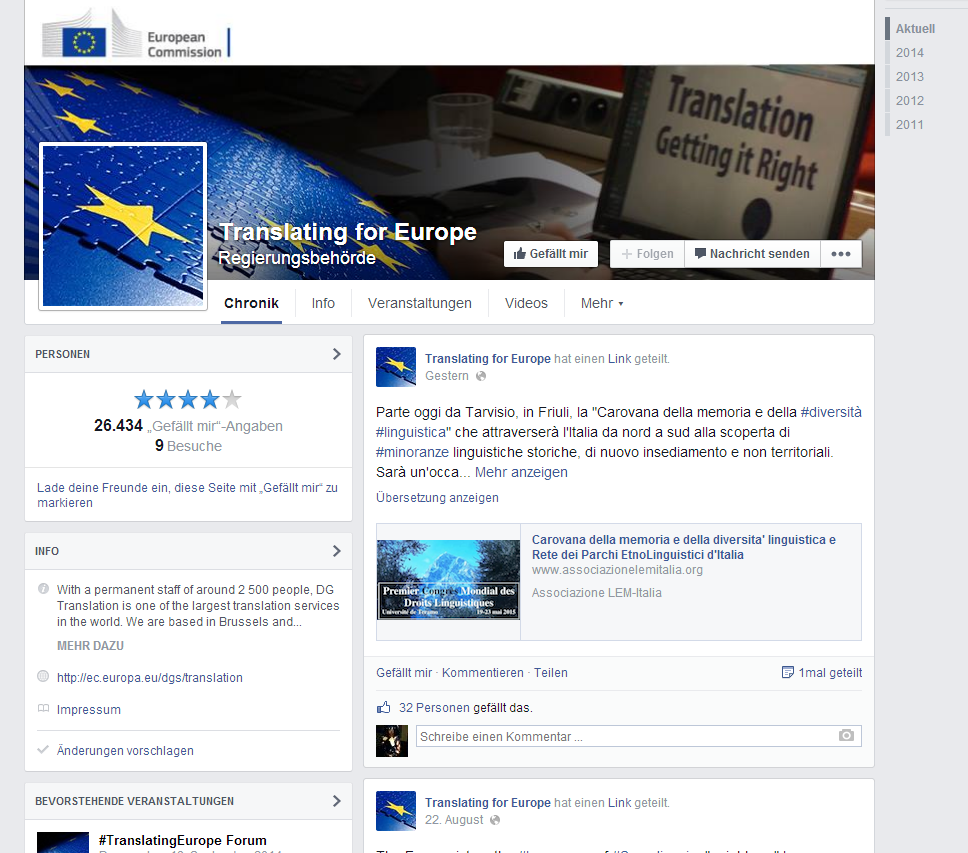Viewport: 968px width, 853px height.
Task: Click Kommentieren under the post
Action: (x=483, y=673)
